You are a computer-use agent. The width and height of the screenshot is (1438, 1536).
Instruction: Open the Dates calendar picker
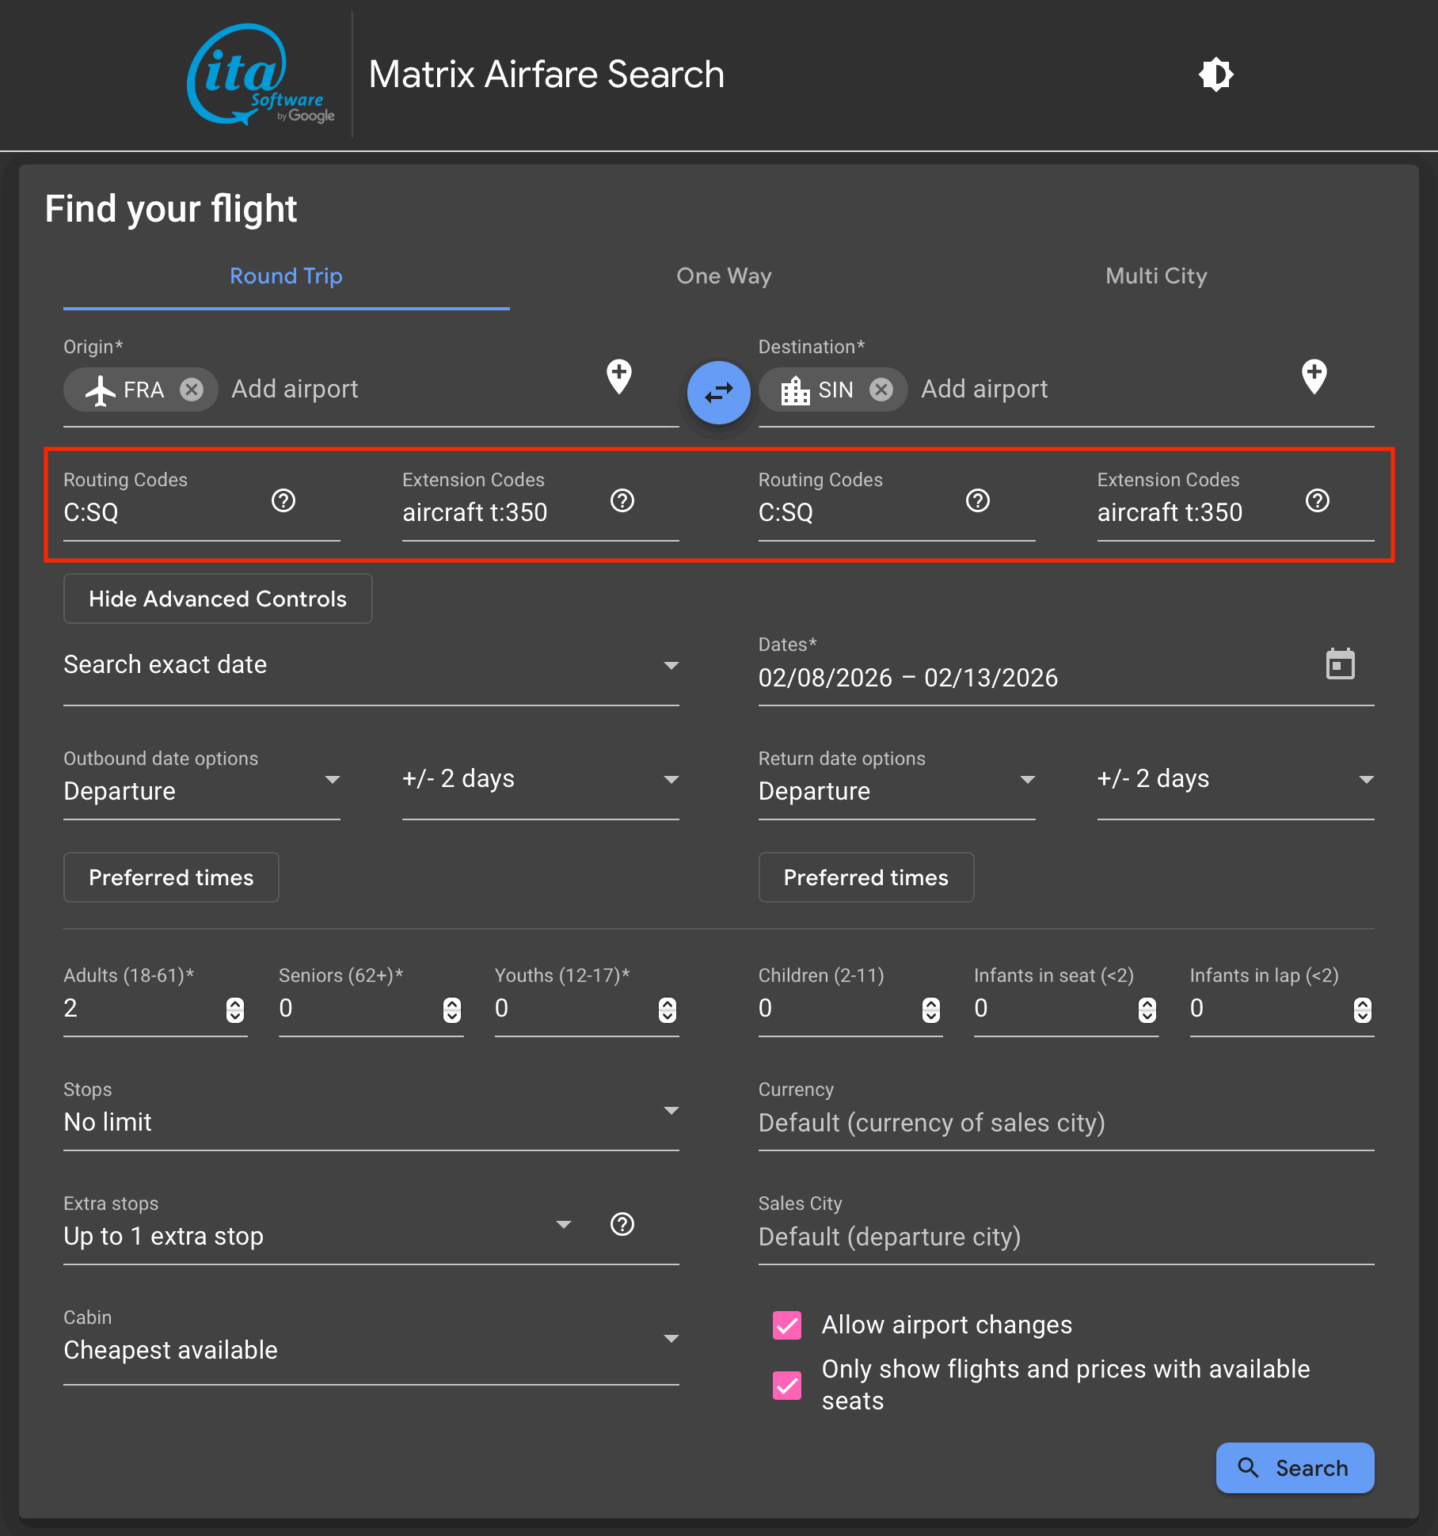(x=1339, y=664)
